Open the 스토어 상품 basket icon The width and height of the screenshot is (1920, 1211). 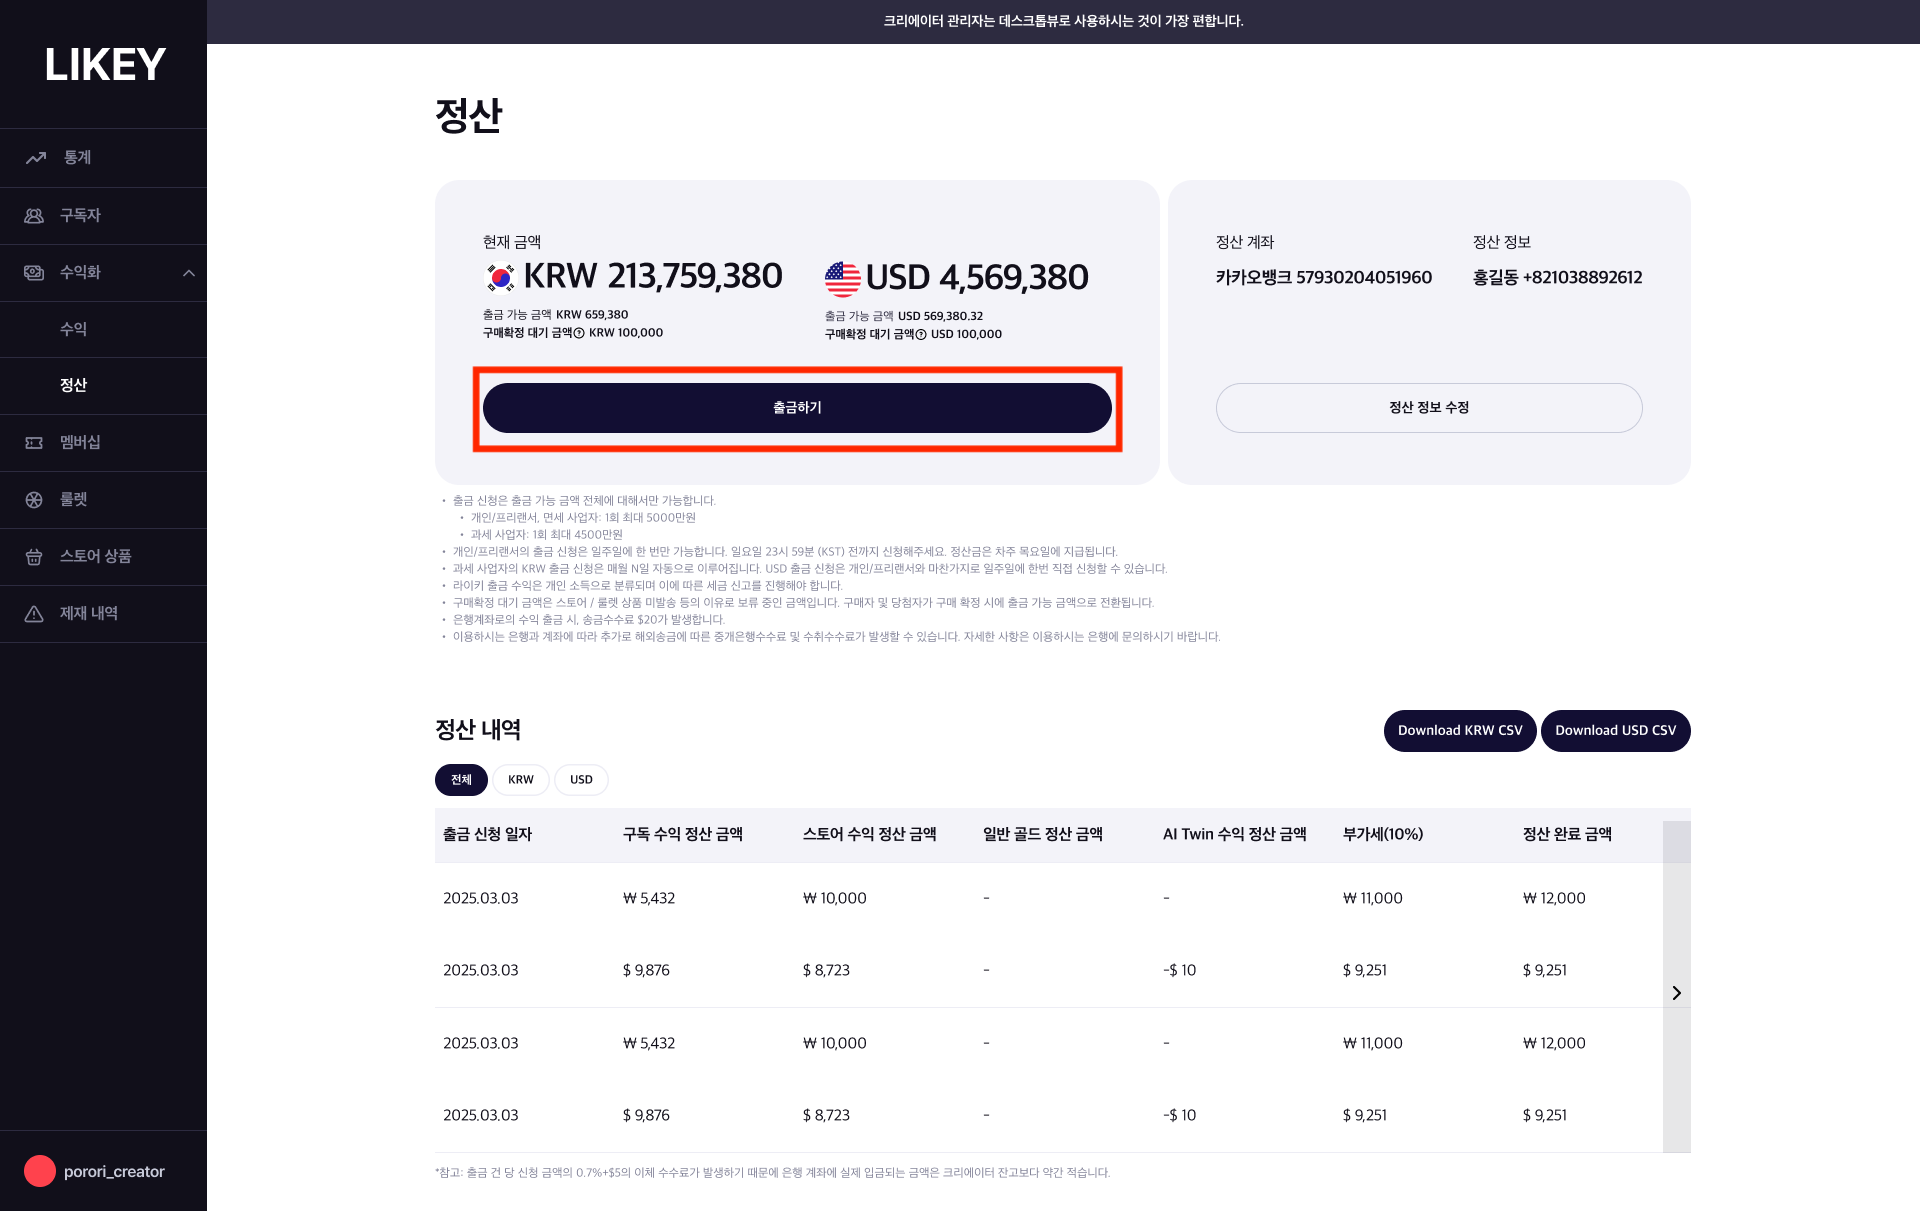(x=34, y=556)
